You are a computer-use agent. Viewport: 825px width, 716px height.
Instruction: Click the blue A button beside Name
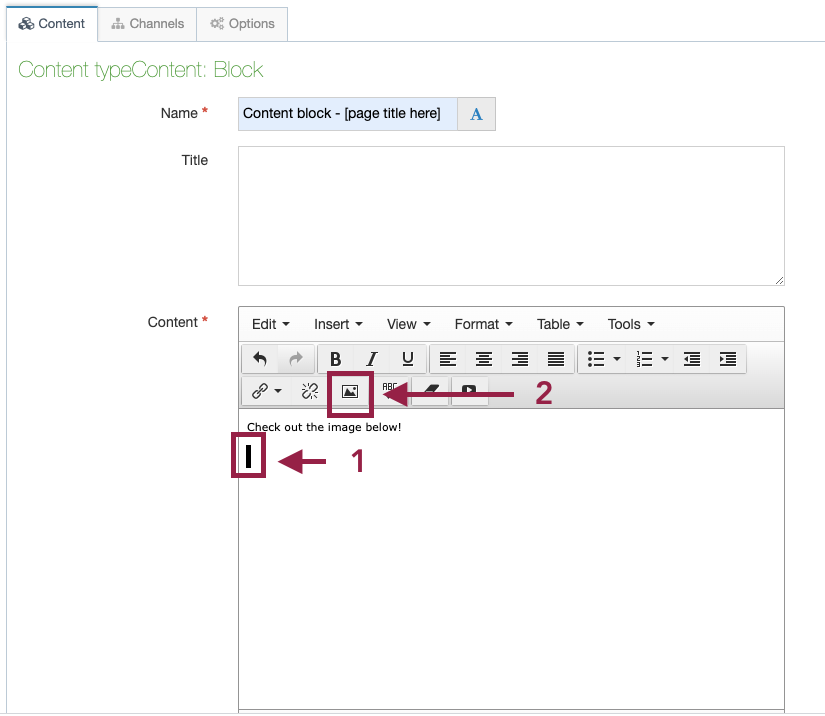pyautogui.click(x=476, y=114)
